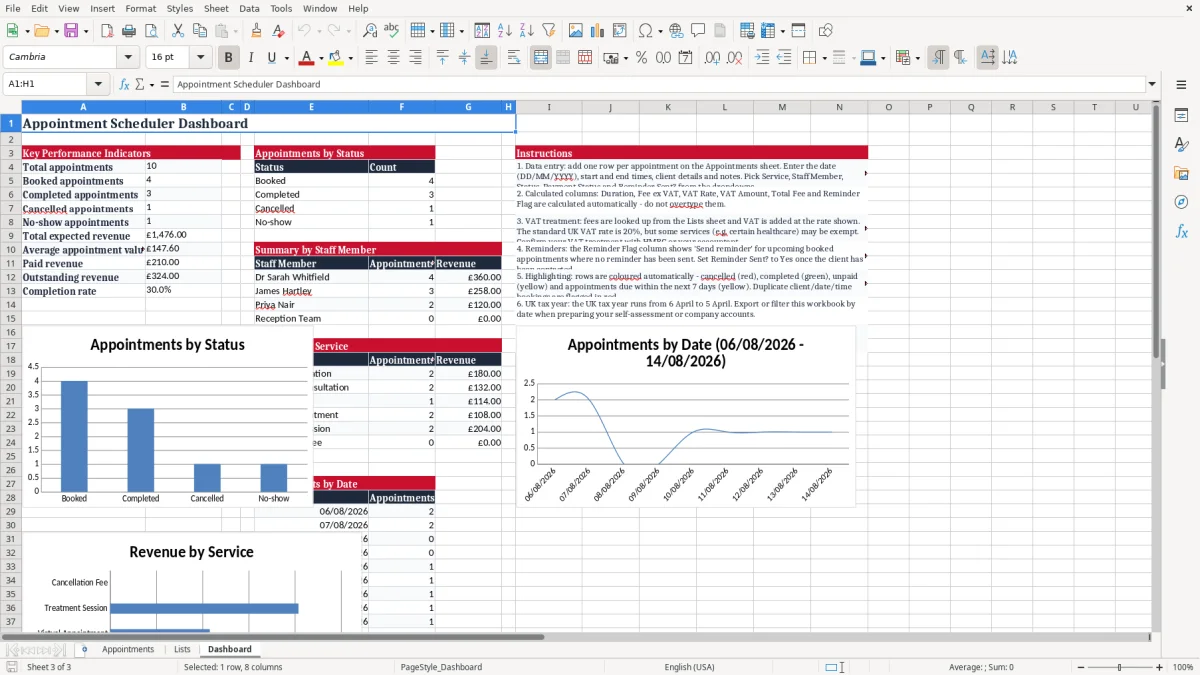Open the sidebar Styles icon
This screenshot has height=675, width=1200.
[1181, 144]
